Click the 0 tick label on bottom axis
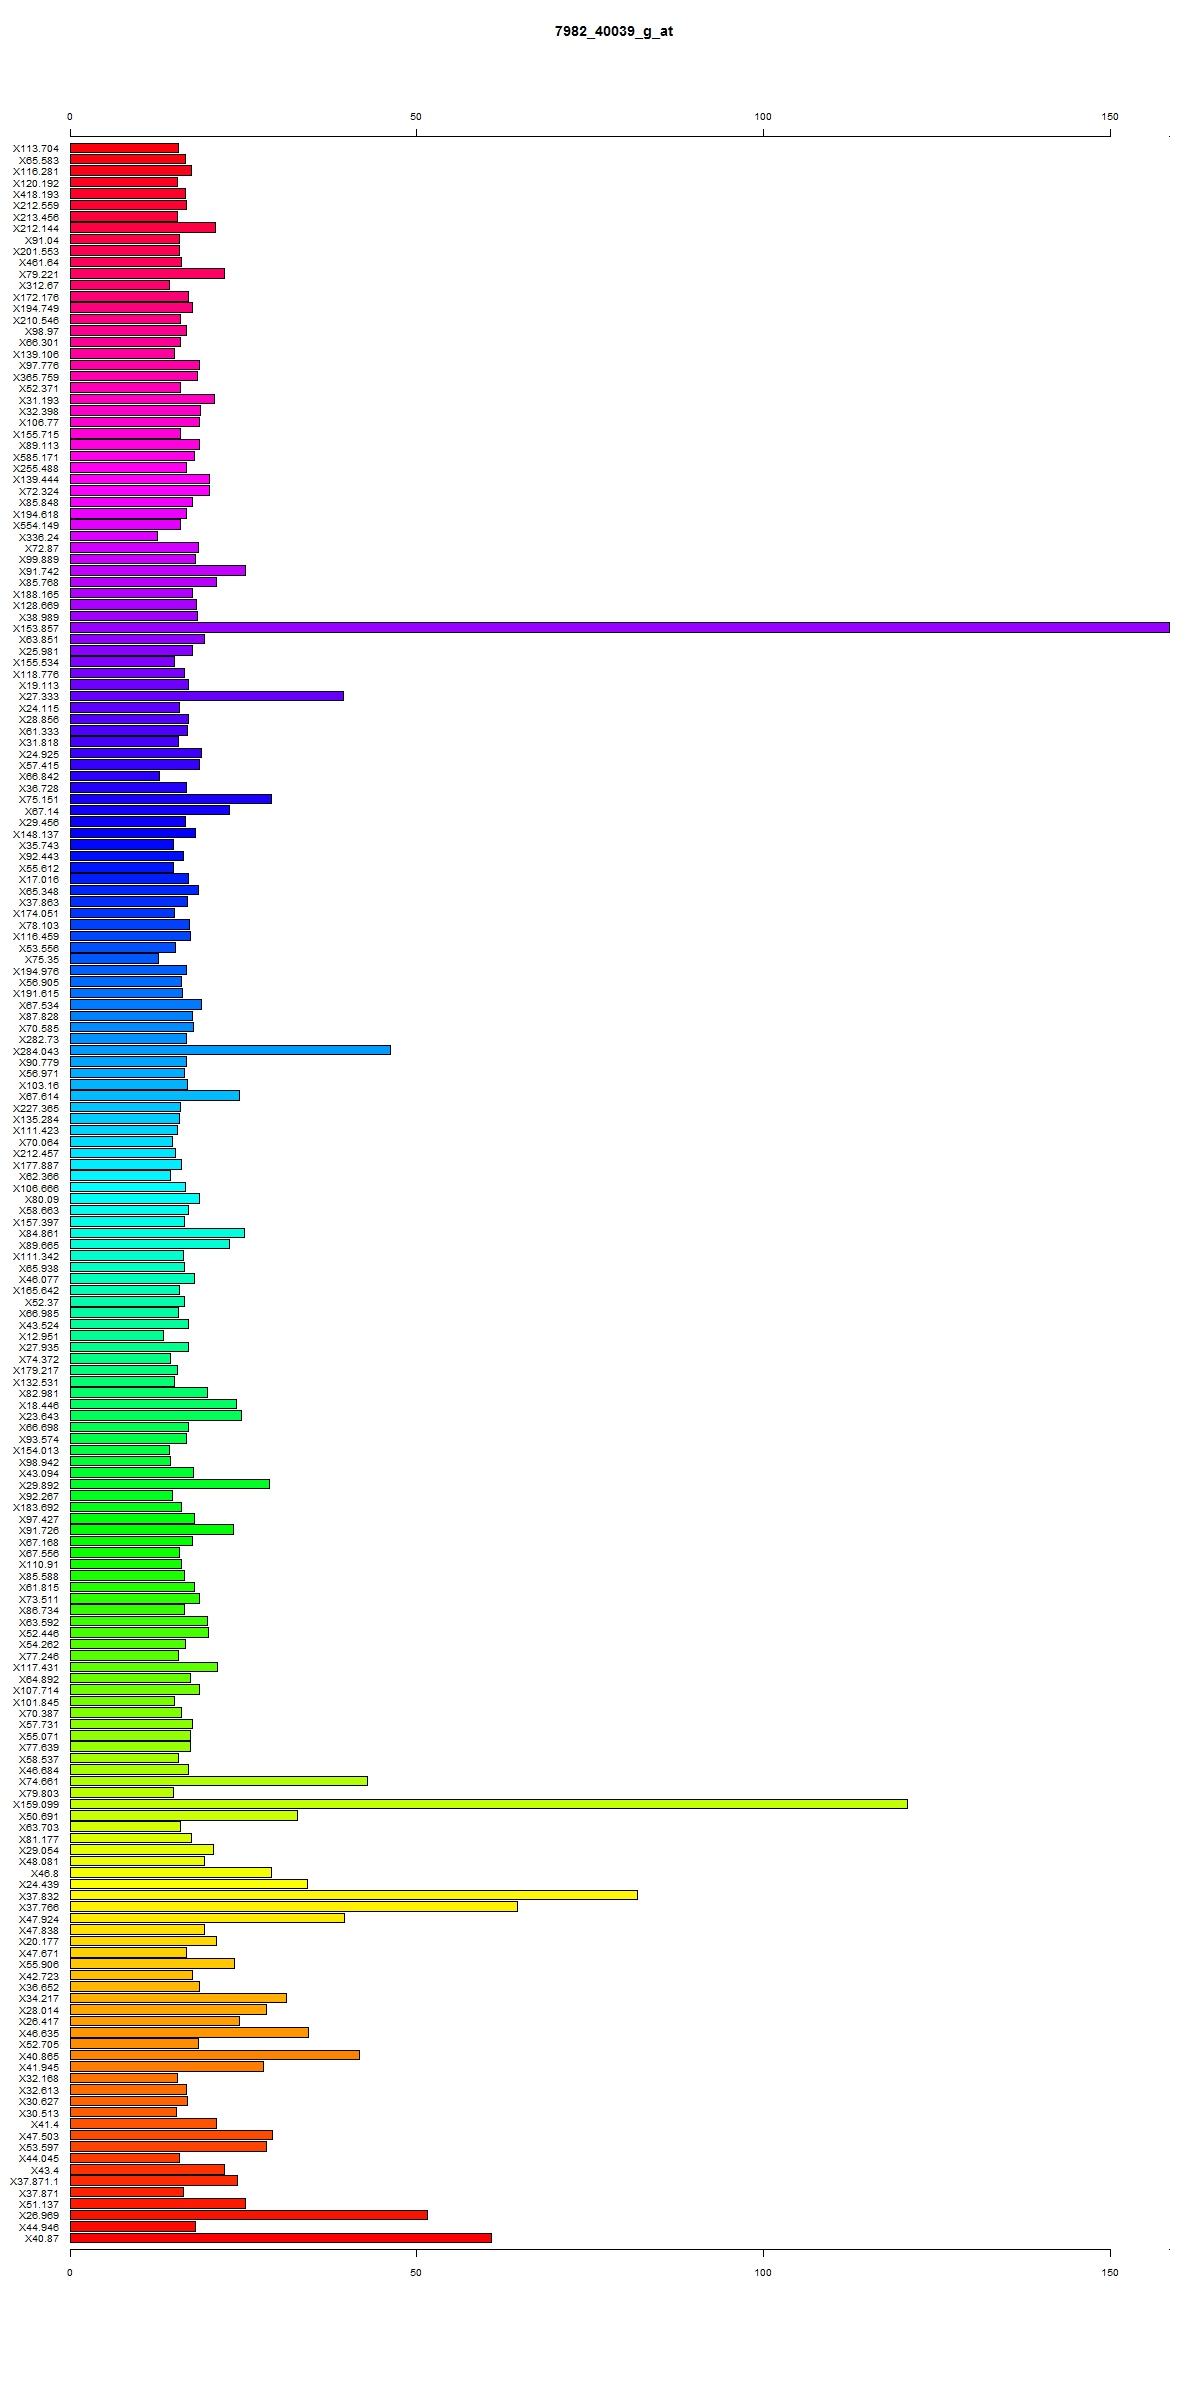 coord(70,2273)
